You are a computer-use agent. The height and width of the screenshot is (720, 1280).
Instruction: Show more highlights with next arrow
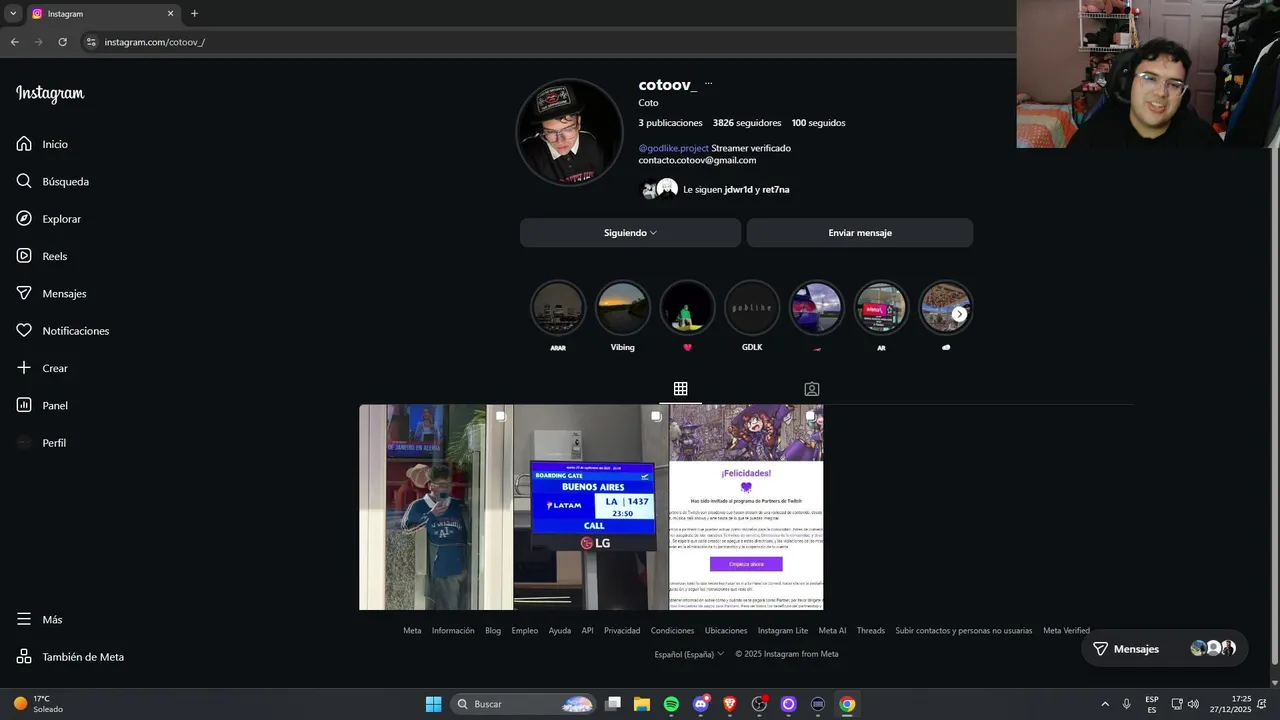(959, 314)
